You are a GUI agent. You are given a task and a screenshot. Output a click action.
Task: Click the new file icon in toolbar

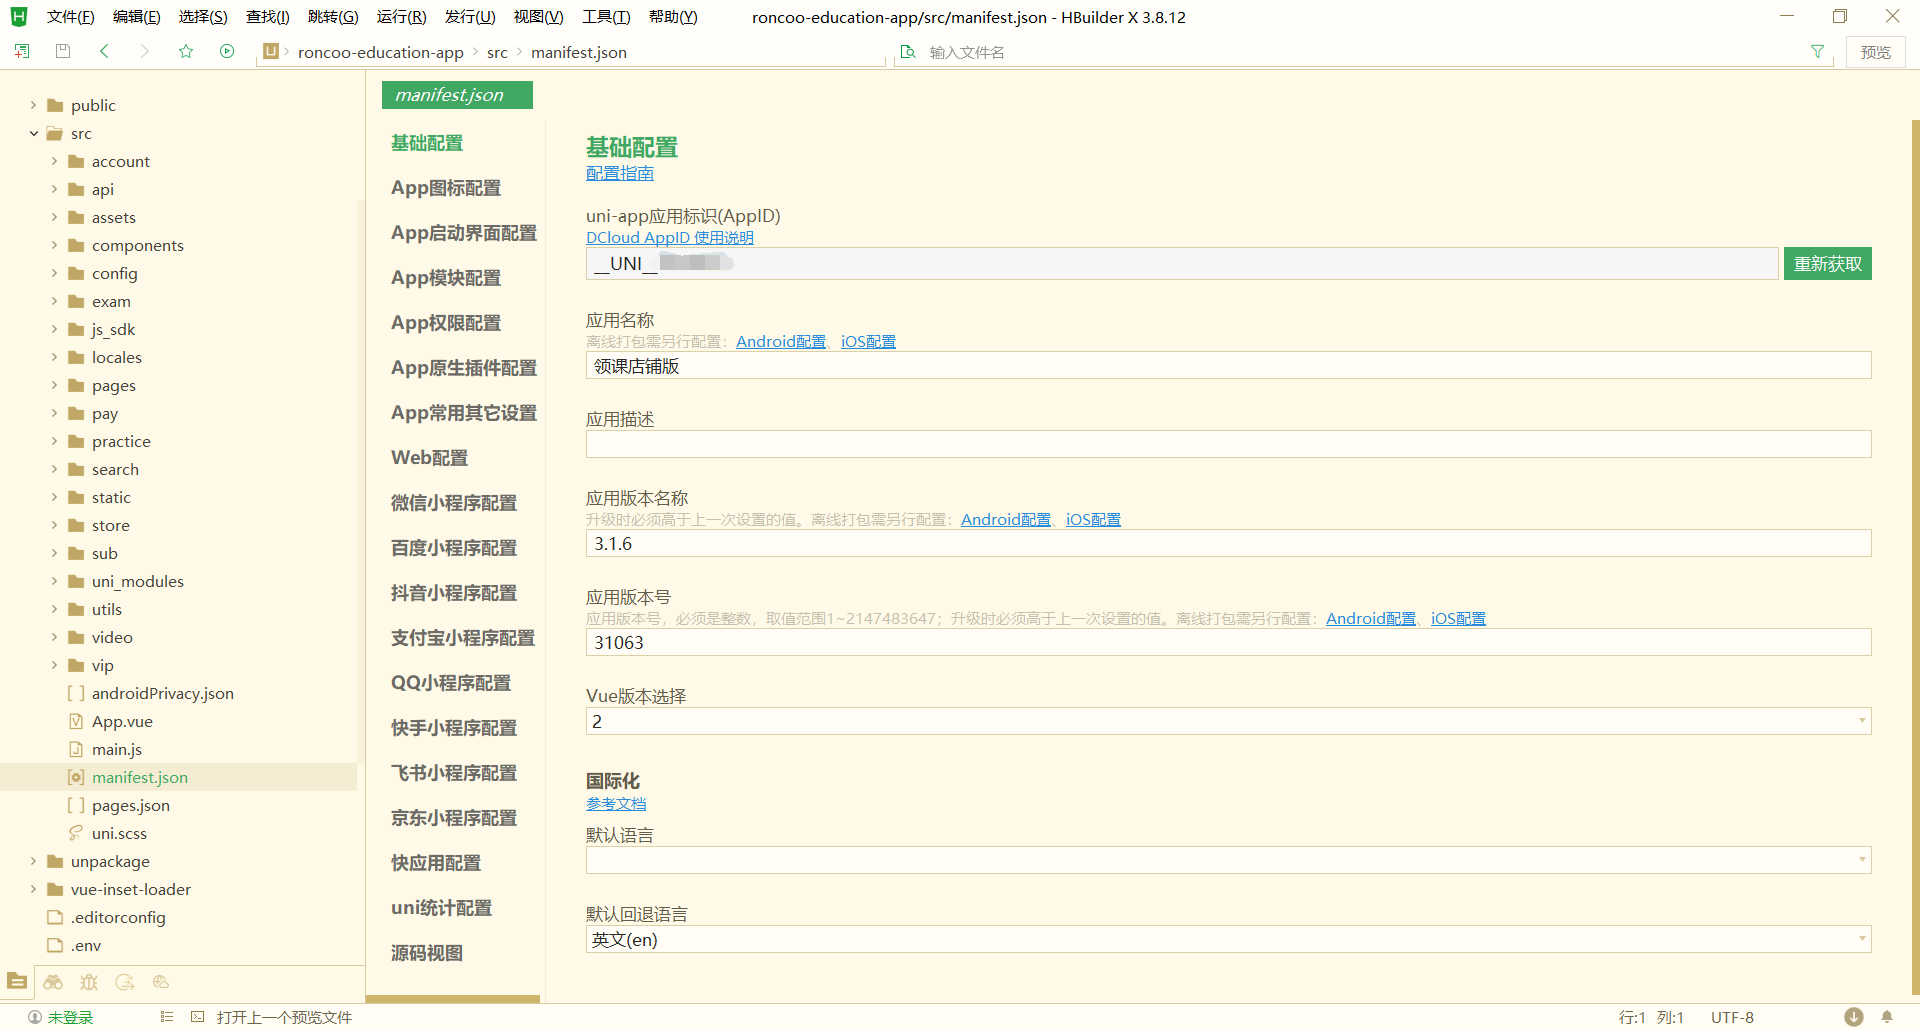tap(21, 51)
